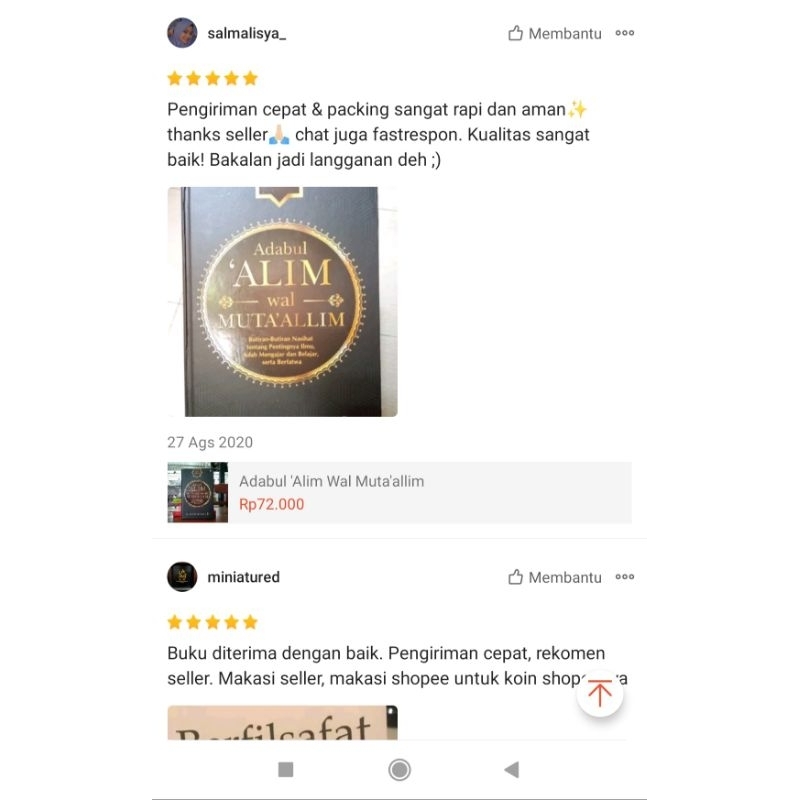Mark salmalisya_ review as Membantu
The height and width of the screenshot is (800, 800).
tap(555, 33)
